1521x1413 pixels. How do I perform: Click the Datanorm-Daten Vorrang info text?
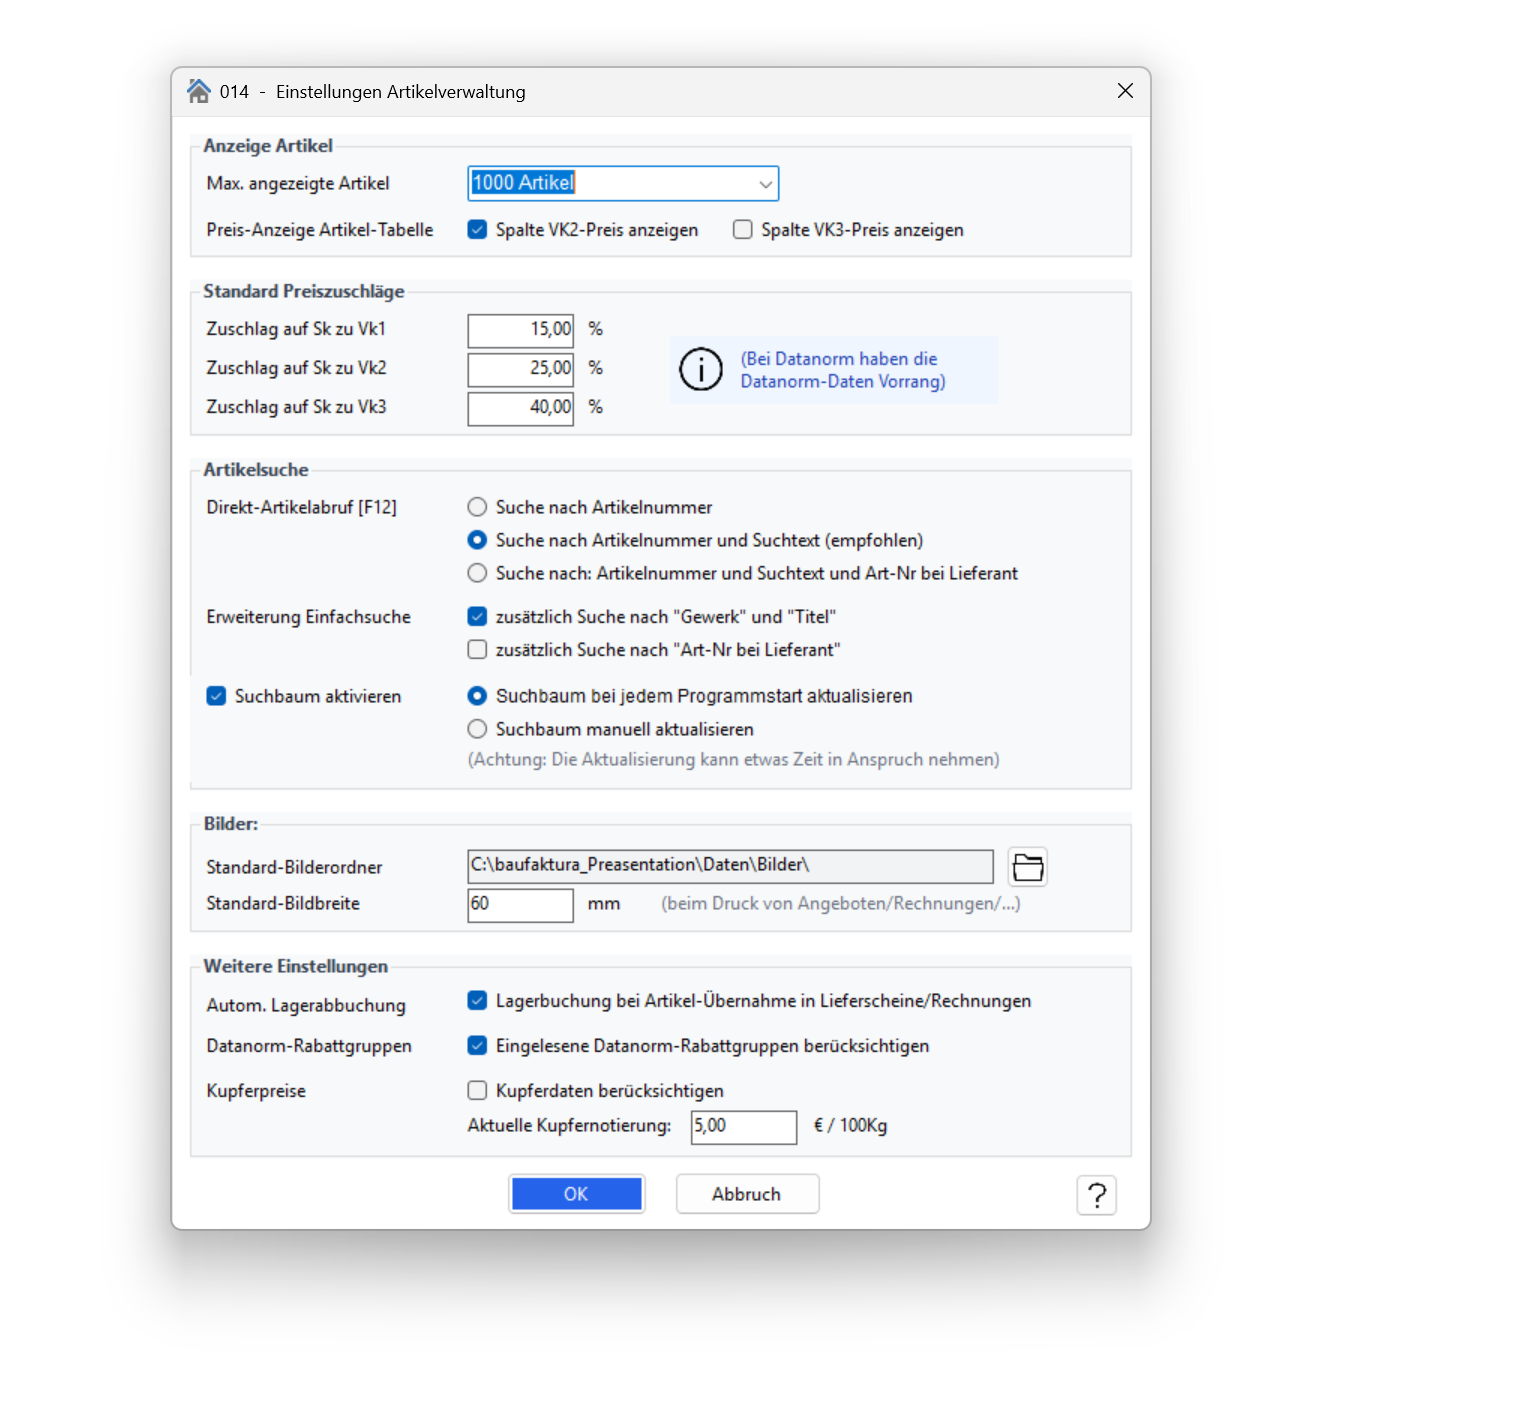(842, 370)
